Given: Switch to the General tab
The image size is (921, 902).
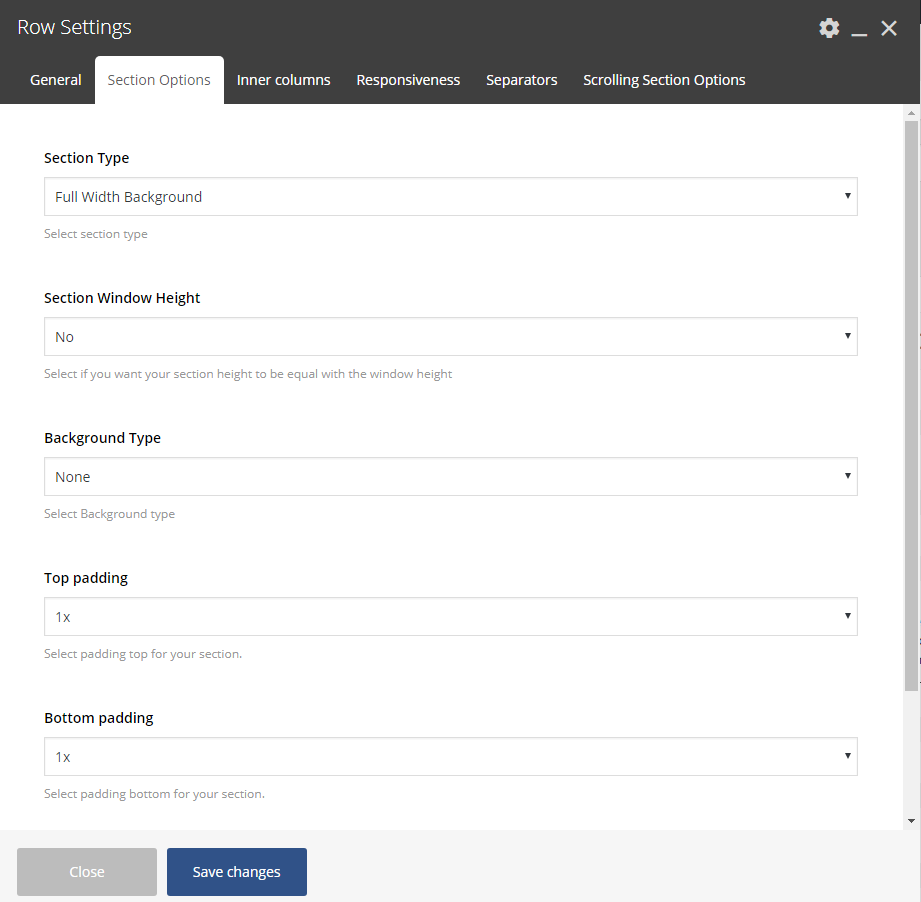Looking at the screenshot, I should point(56,80).
